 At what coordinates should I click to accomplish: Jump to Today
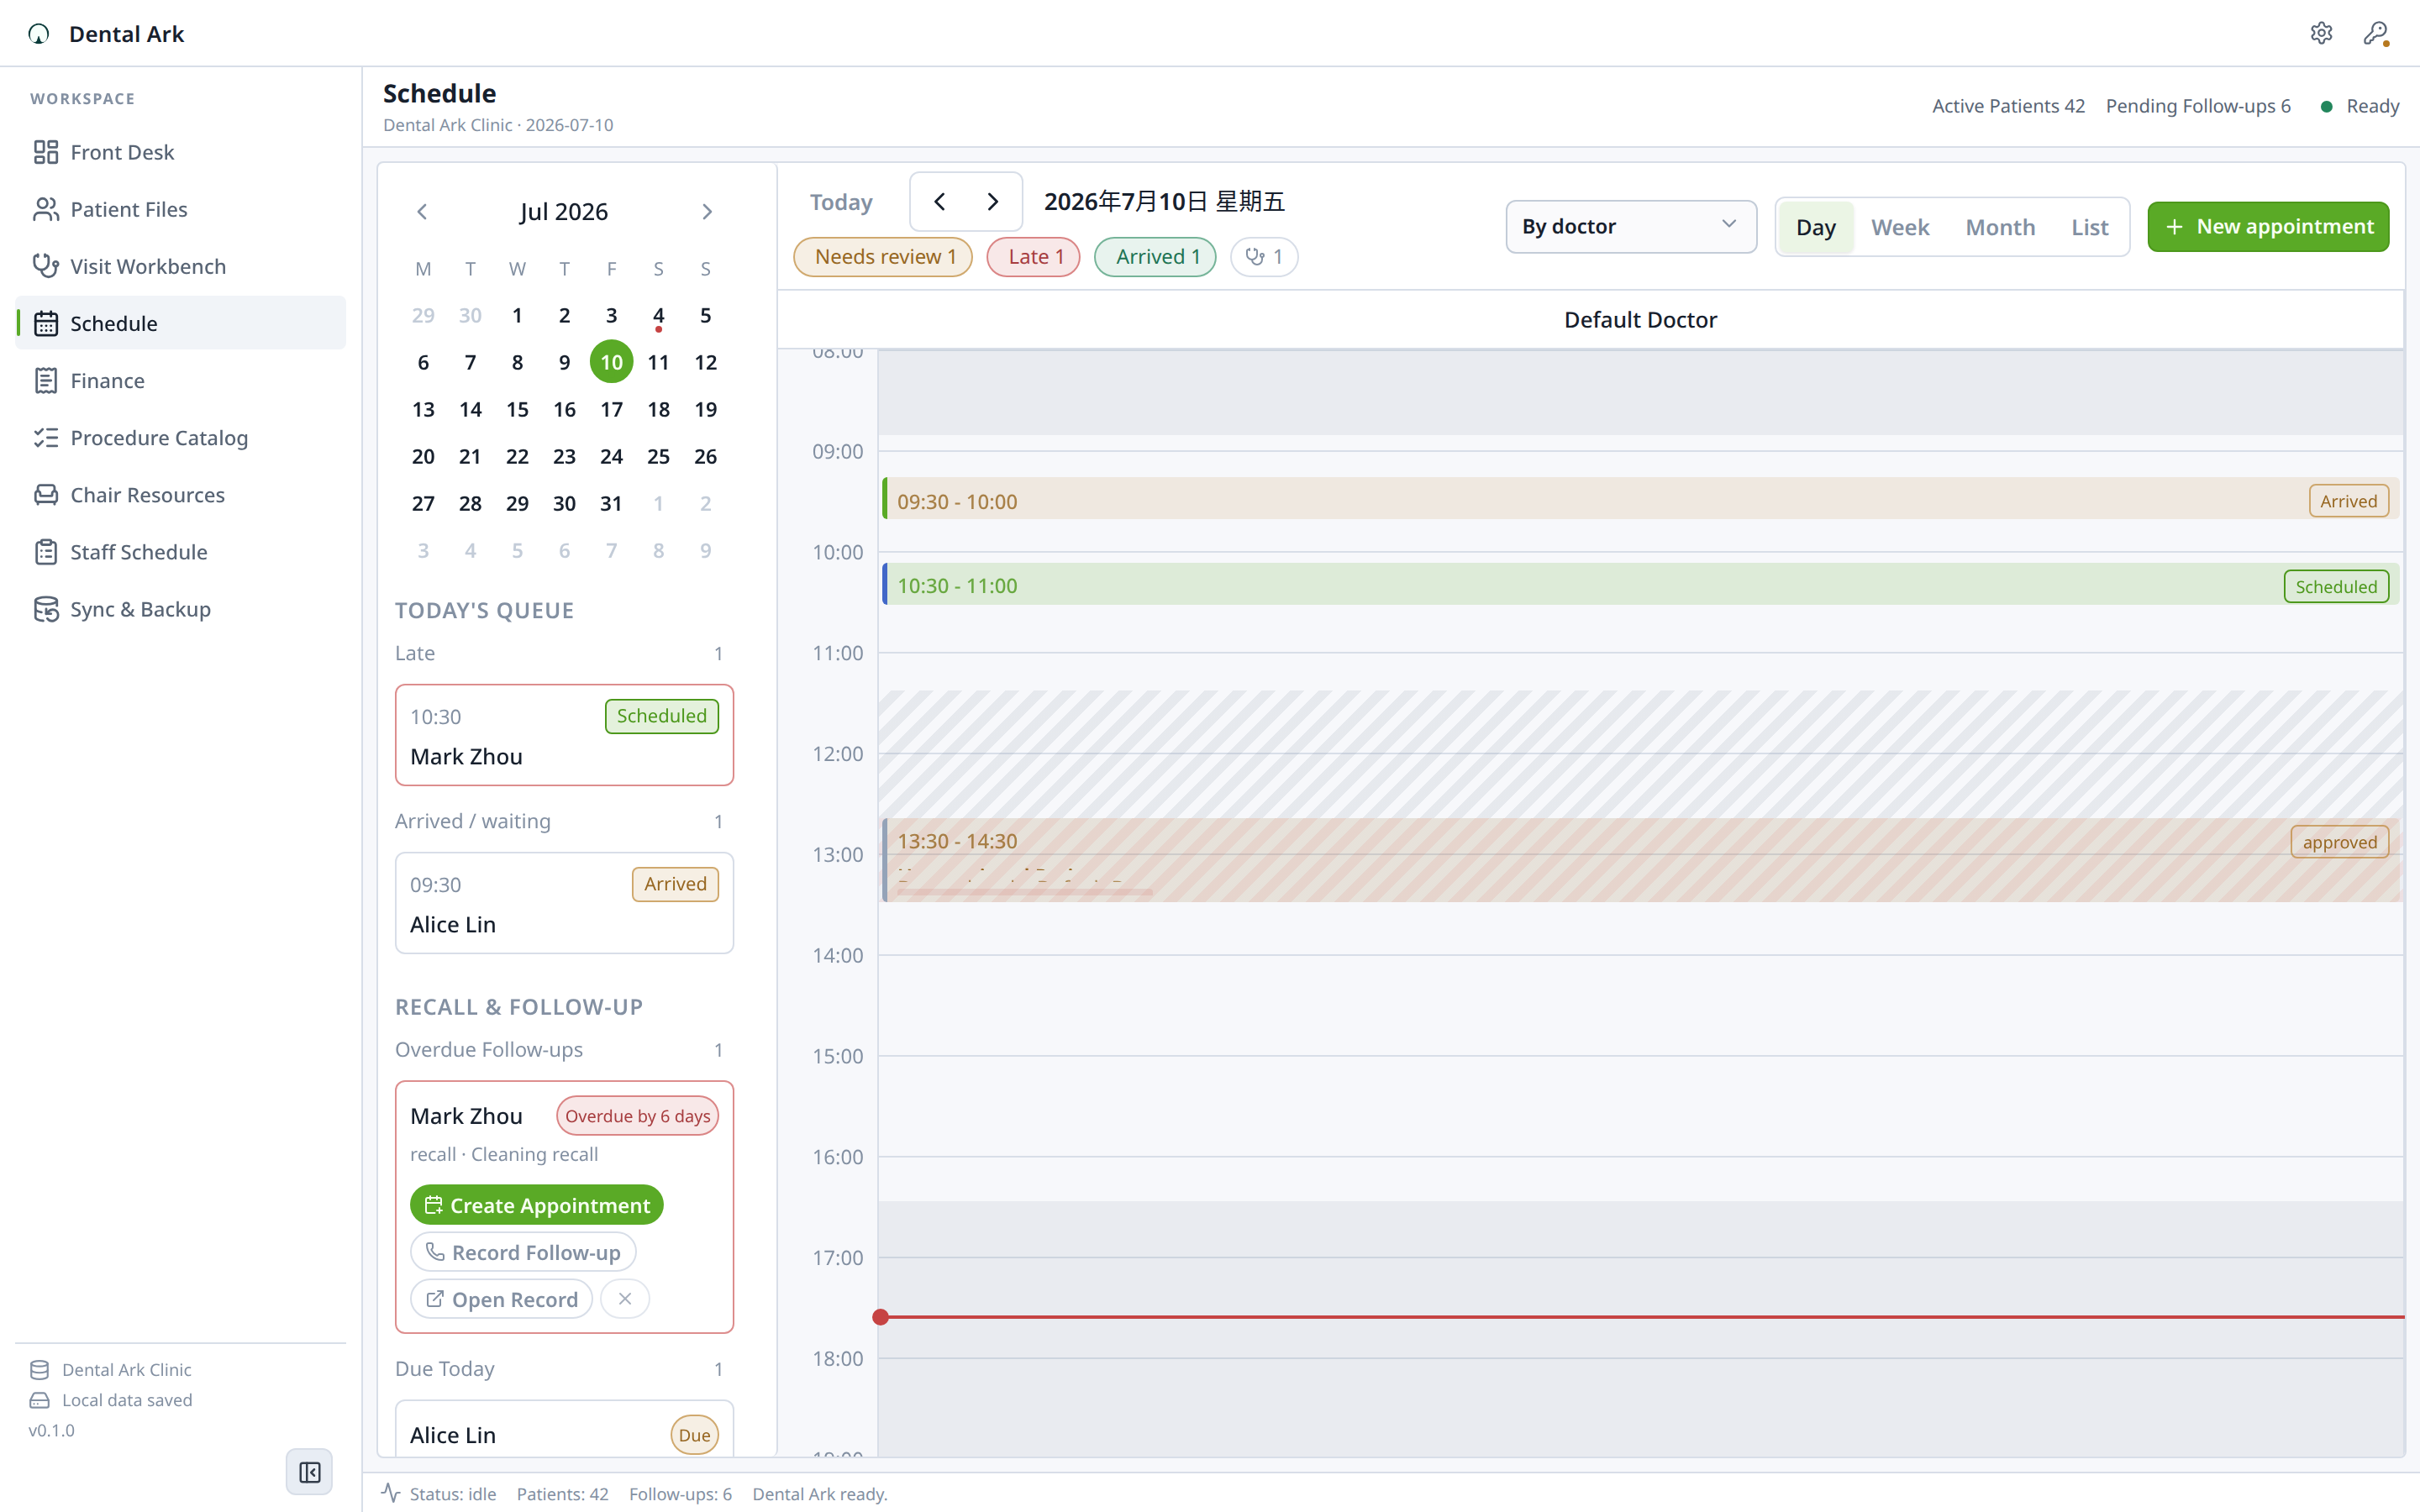pyautogui.click(x=841, y=202)
